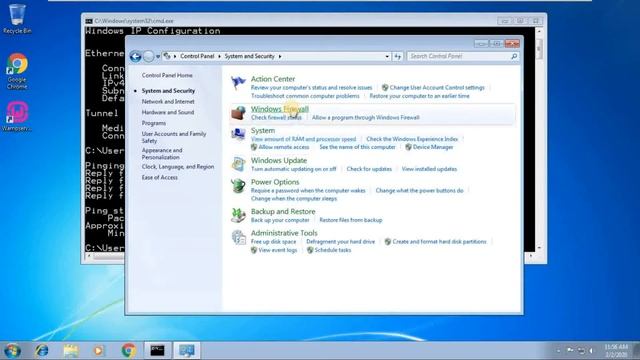Click Allow a program through Windows Firewall
This screenshot has width=640, height=360.
click(x=365, y=118)
